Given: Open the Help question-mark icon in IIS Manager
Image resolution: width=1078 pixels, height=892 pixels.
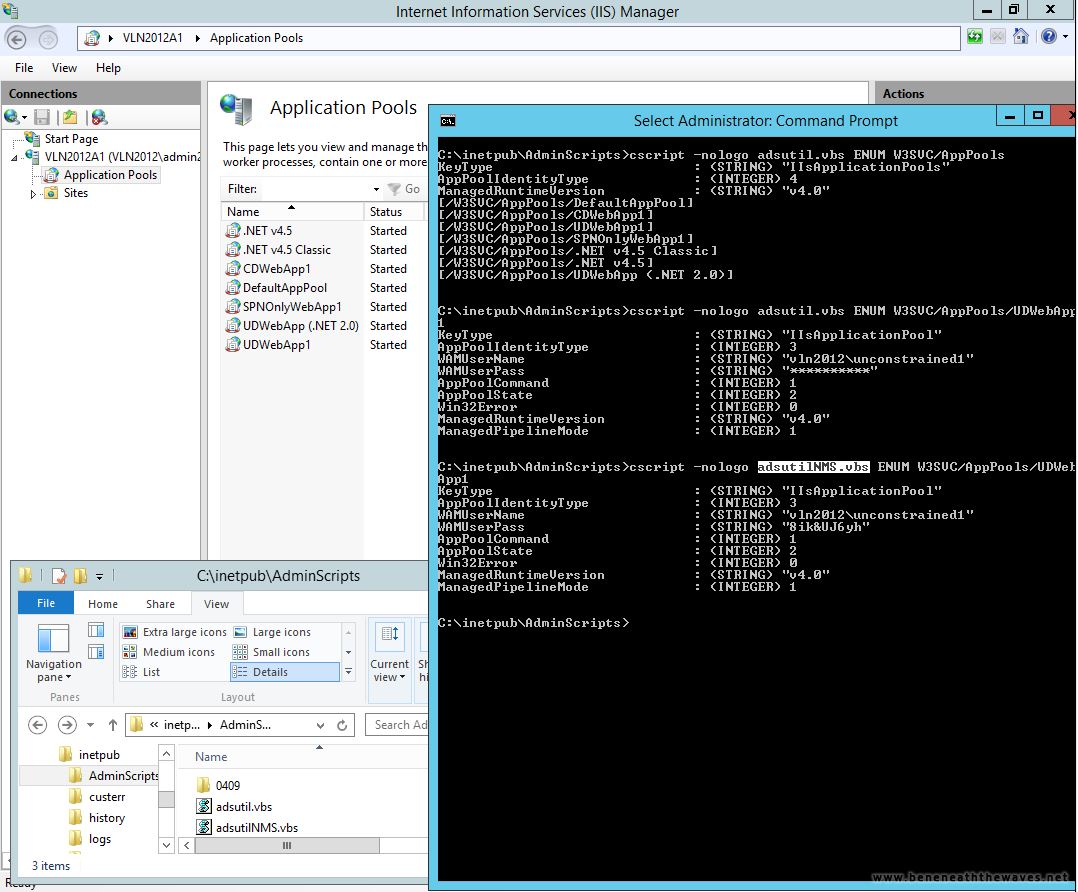Looking at the screenshot, I should pyautogui.click(x=1048, y=36).
